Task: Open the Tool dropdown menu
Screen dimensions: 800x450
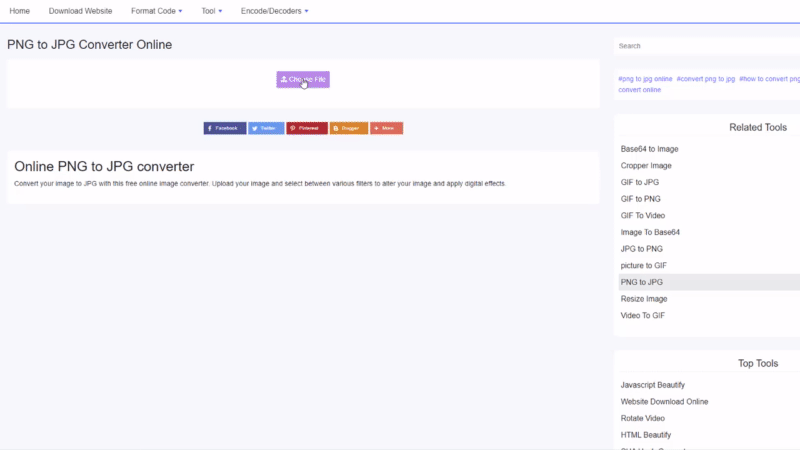Action: coord(210,11)
